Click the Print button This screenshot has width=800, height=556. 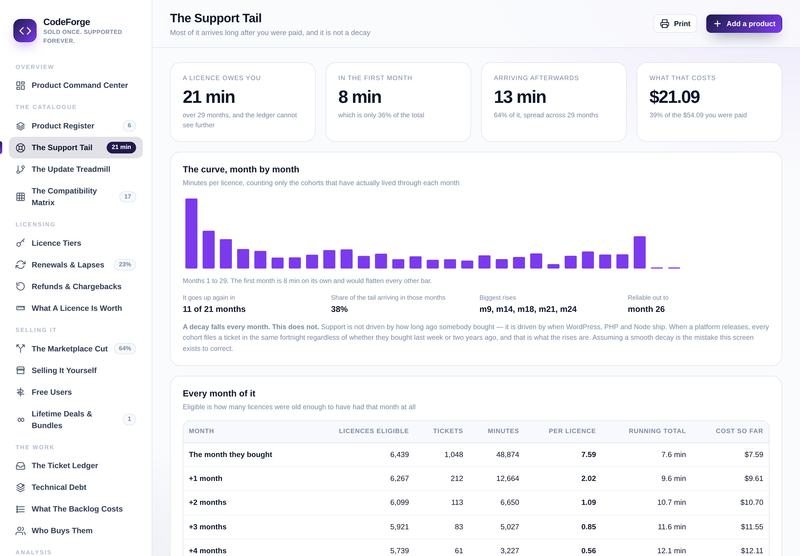tap(675, 24)
